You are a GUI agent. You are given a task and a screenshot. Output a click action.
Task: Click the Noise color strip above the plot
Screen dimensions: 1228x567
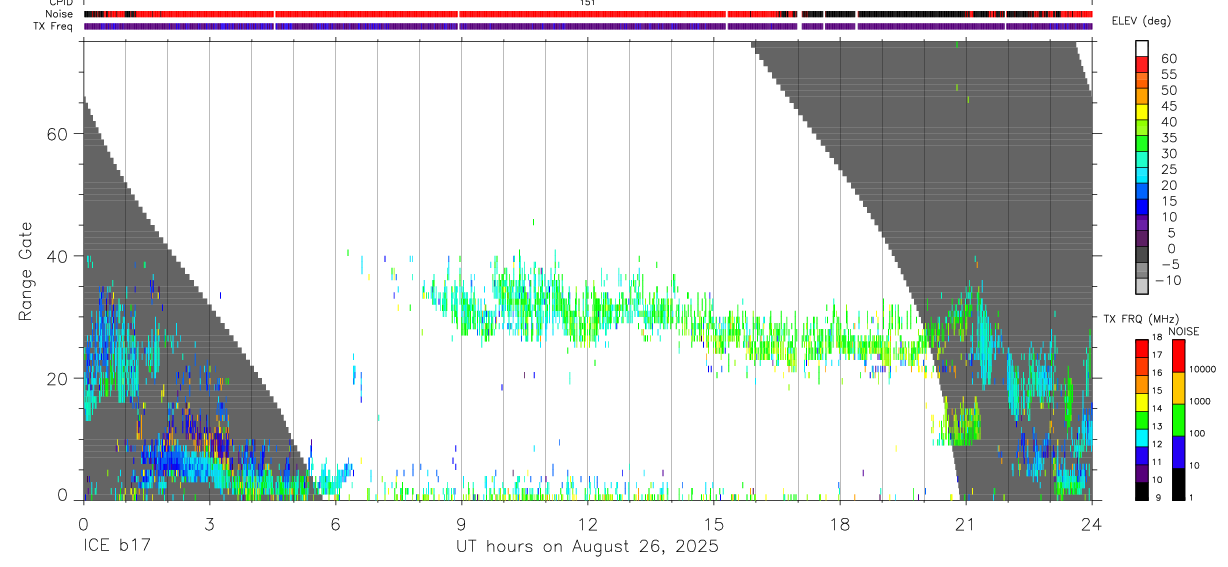[x=588, y=14]
